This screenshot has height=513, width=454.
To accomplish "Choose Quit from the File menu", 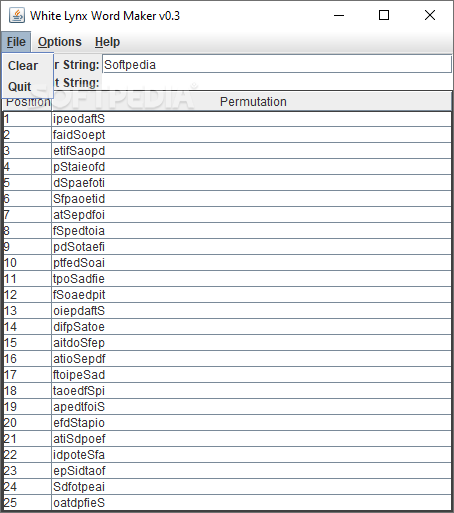I will point(28,86).
